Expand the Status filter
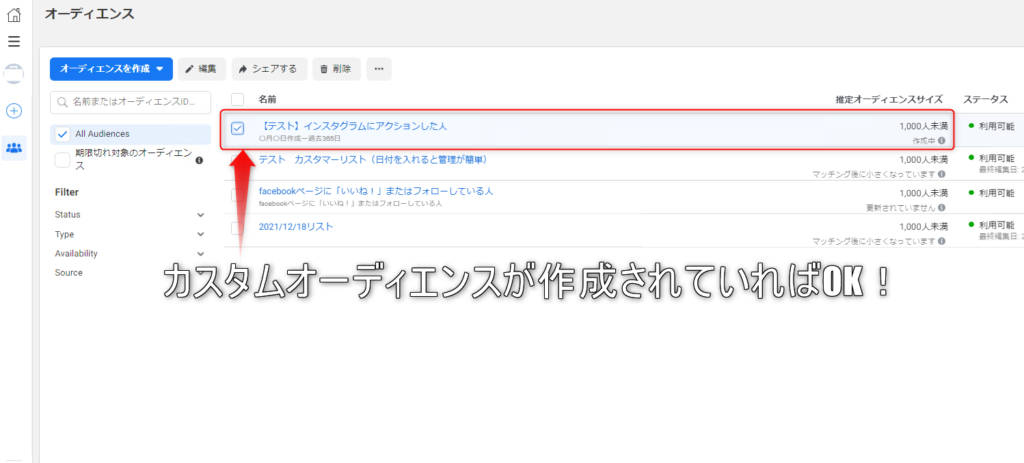 click(131, 214)
